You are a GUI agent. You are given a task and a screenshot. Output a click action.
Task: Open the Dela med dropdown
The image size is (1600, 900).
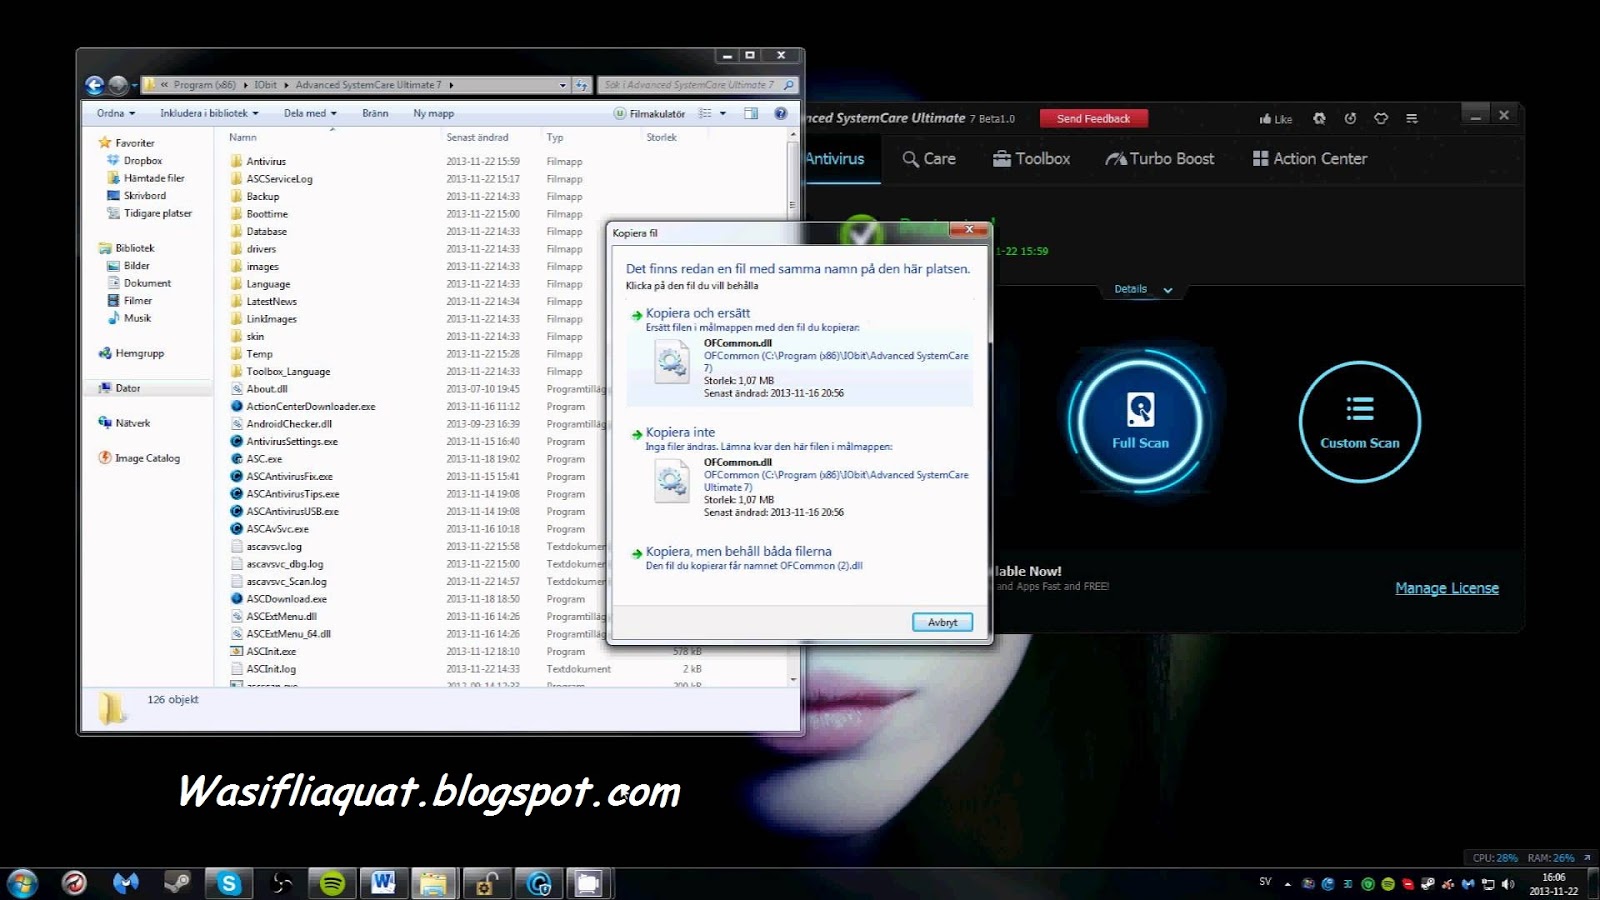(310, 113)
